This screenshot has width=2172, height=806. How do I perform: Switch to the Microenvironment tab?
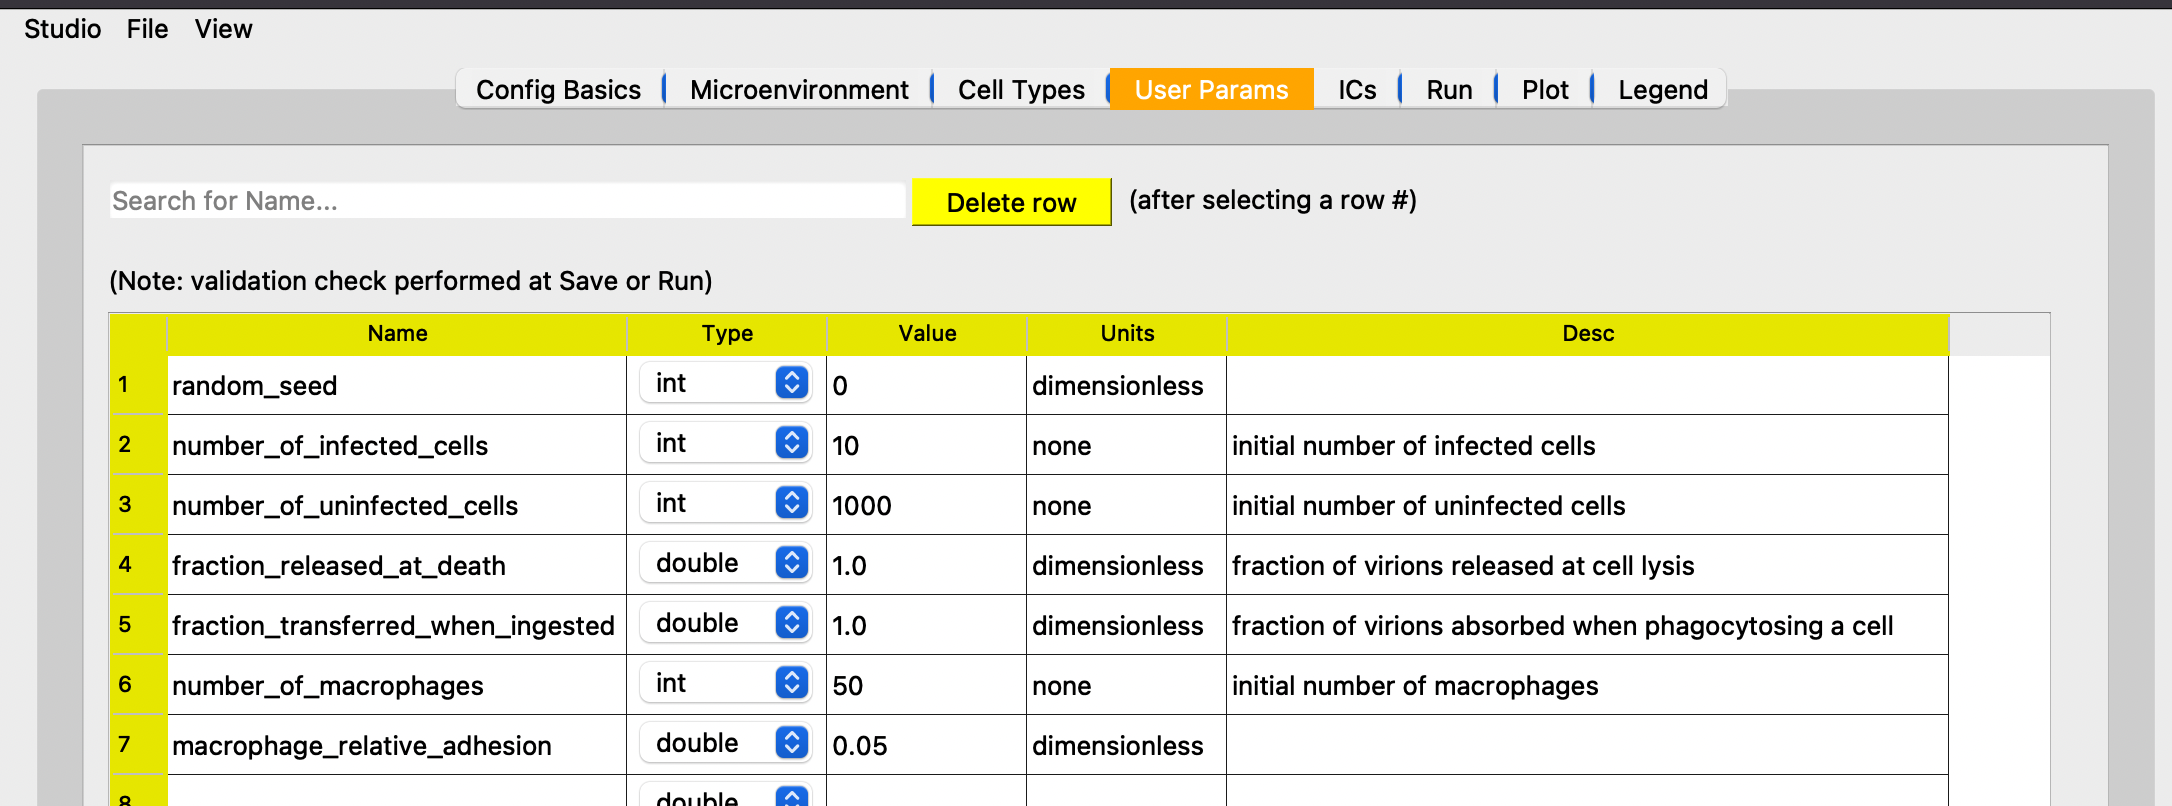[x=799, y=90]
